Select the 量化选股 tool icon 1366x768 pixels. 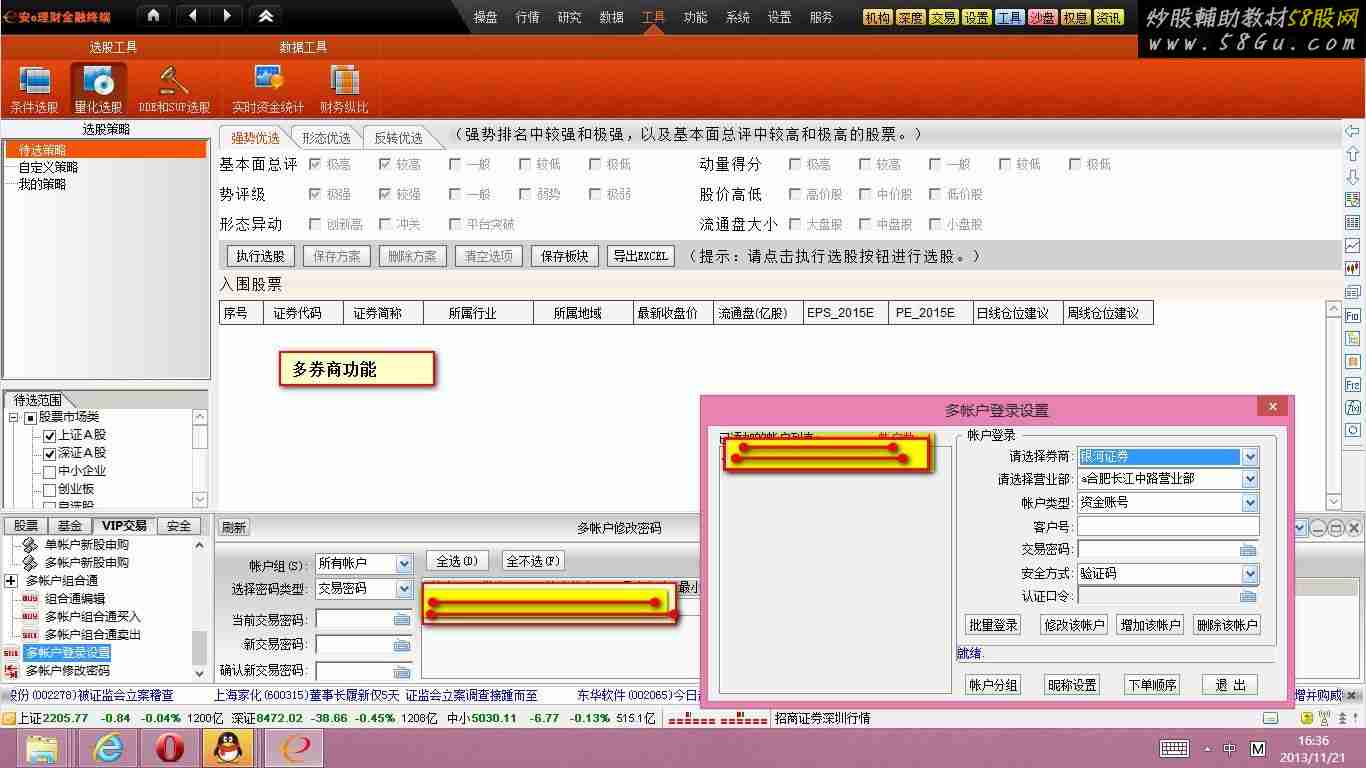pos(98,89)
